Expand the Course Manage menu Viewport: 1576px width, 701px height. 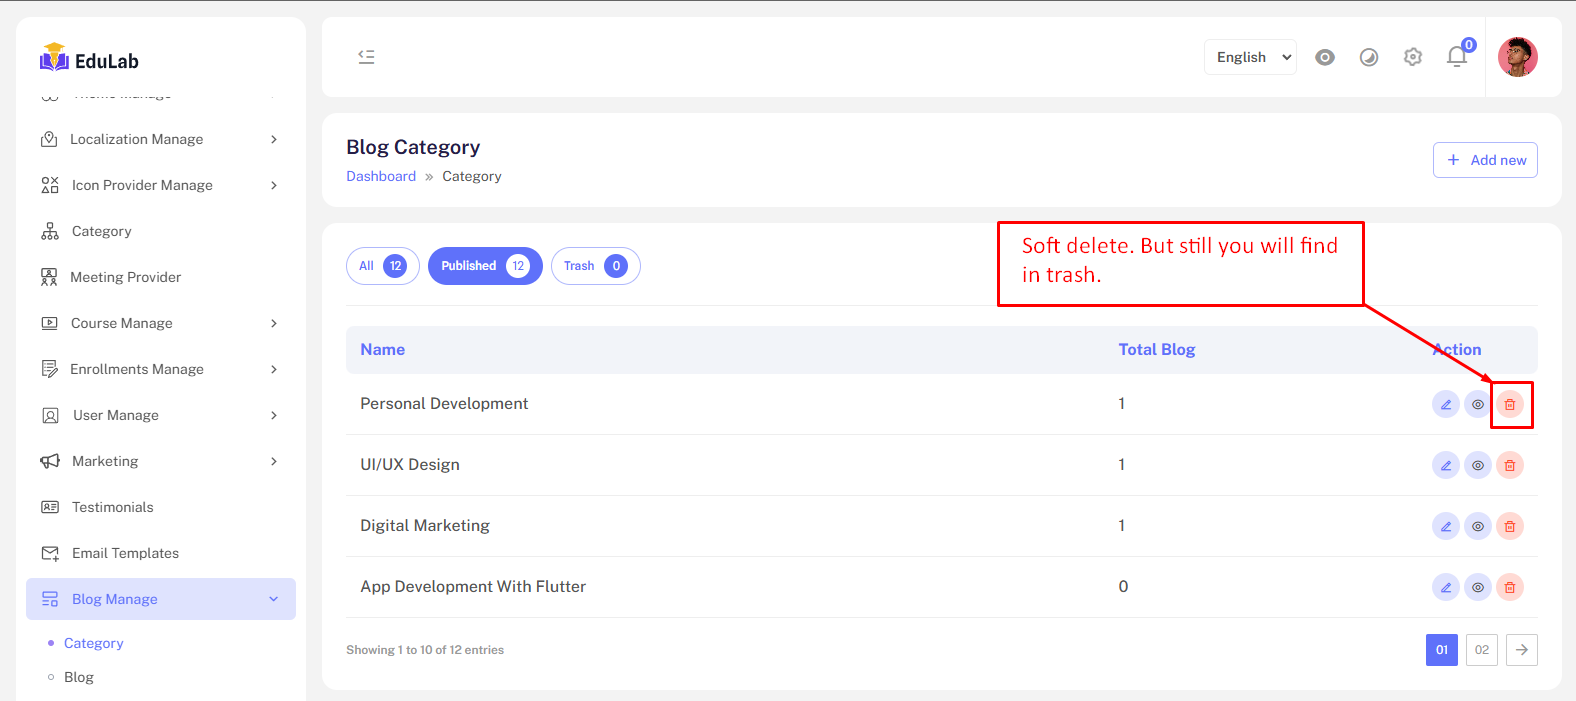(160, 323)
